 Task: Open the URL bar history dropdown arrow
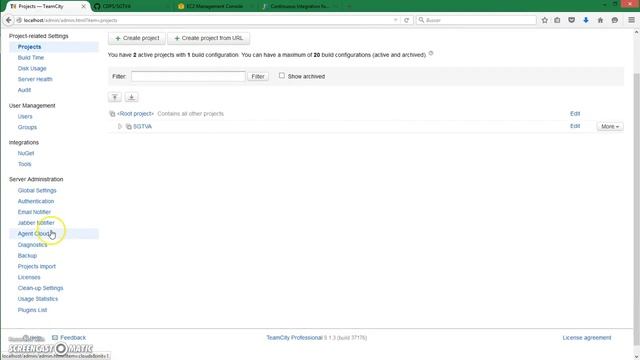click(x=395, y=20)
